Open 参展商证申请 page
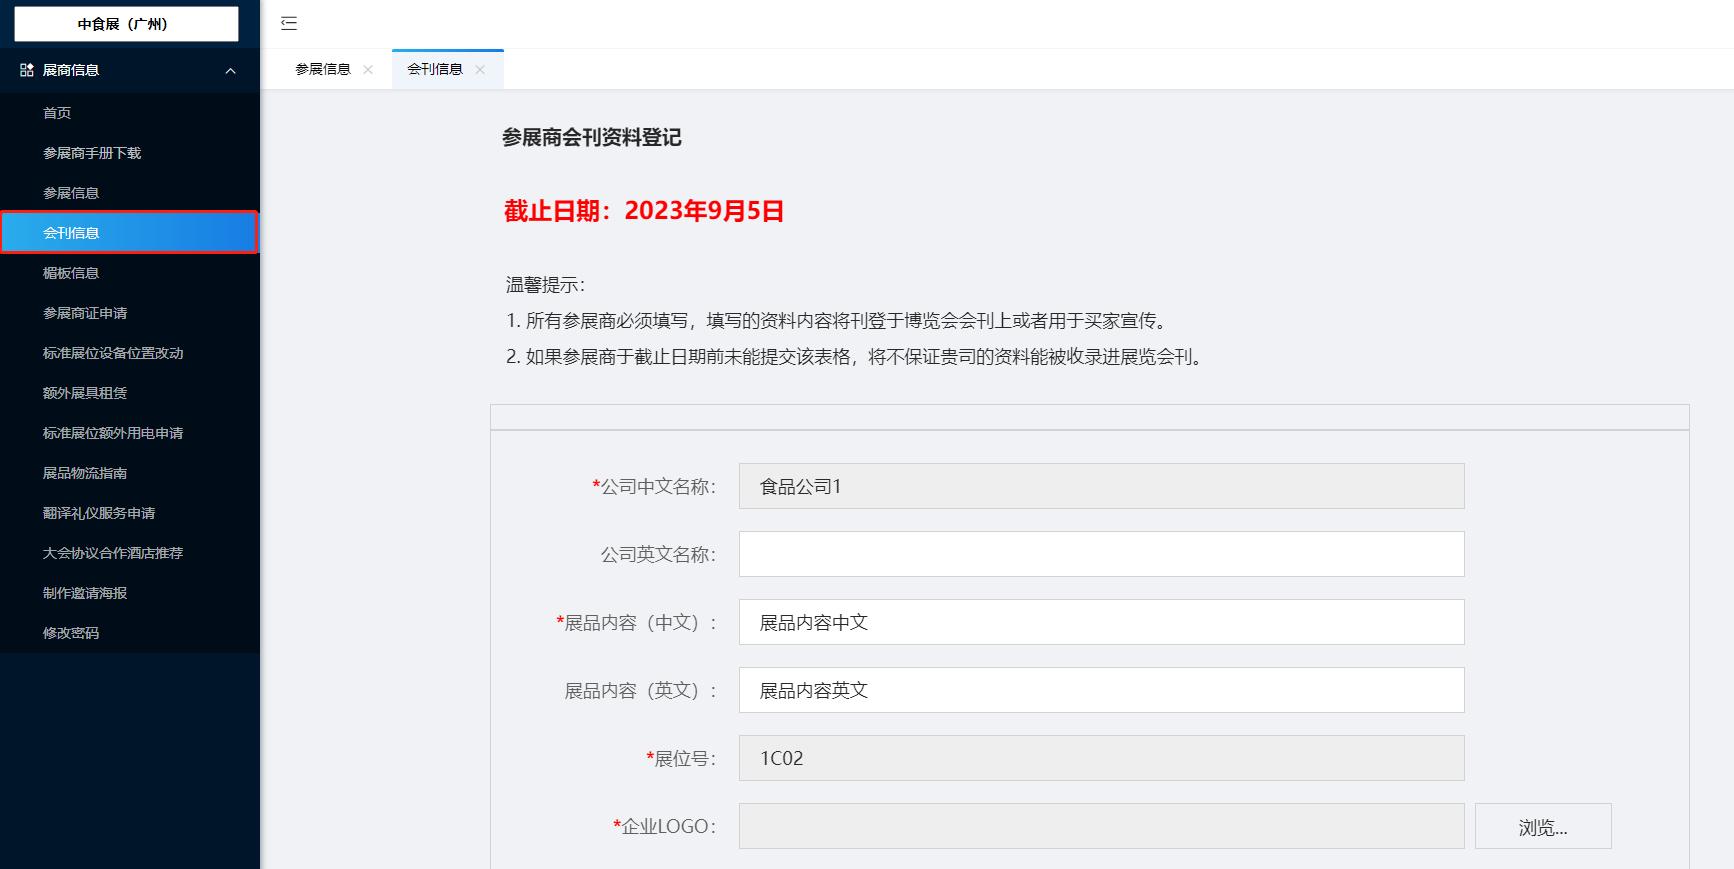 pyautogui.click(x=85, y=313)
